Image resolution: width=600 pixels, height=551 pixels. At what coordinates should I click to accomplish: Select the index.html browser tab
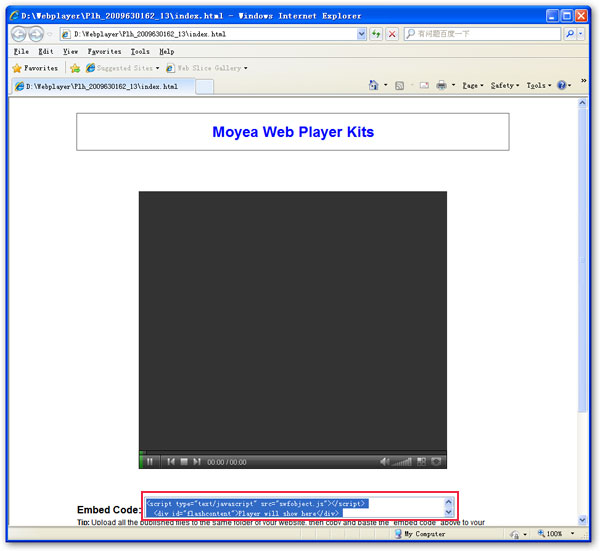click(x=103, y=86)
